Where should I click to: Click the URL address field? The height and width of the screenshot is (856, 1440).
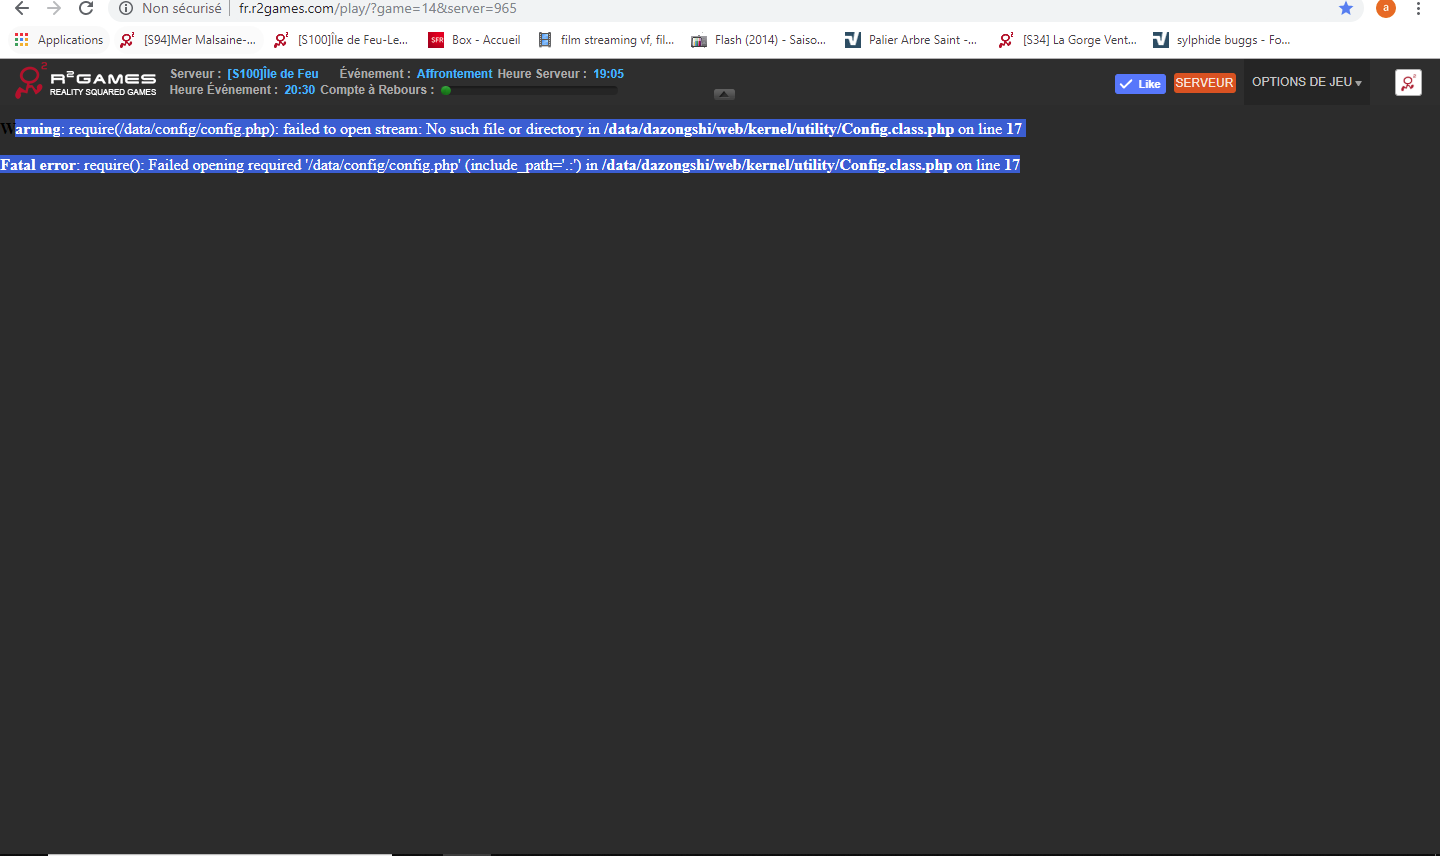pyautogui.click(x=700, y=9)
